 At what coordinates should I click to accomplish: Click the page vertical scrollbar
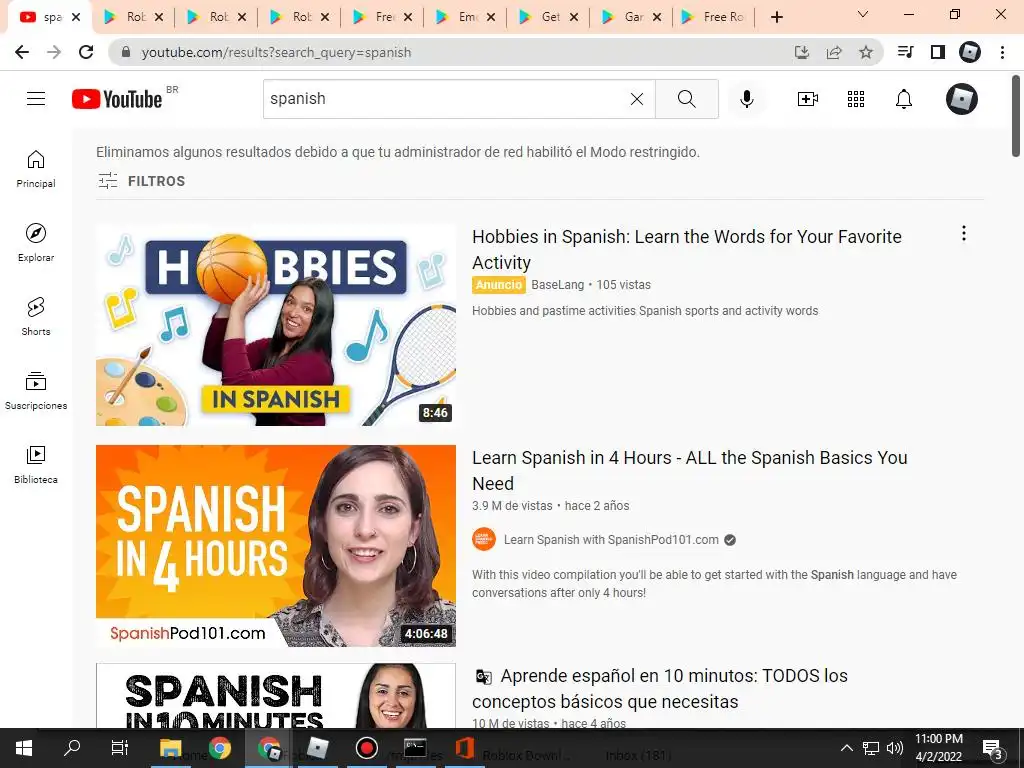tap(1016, 116)
